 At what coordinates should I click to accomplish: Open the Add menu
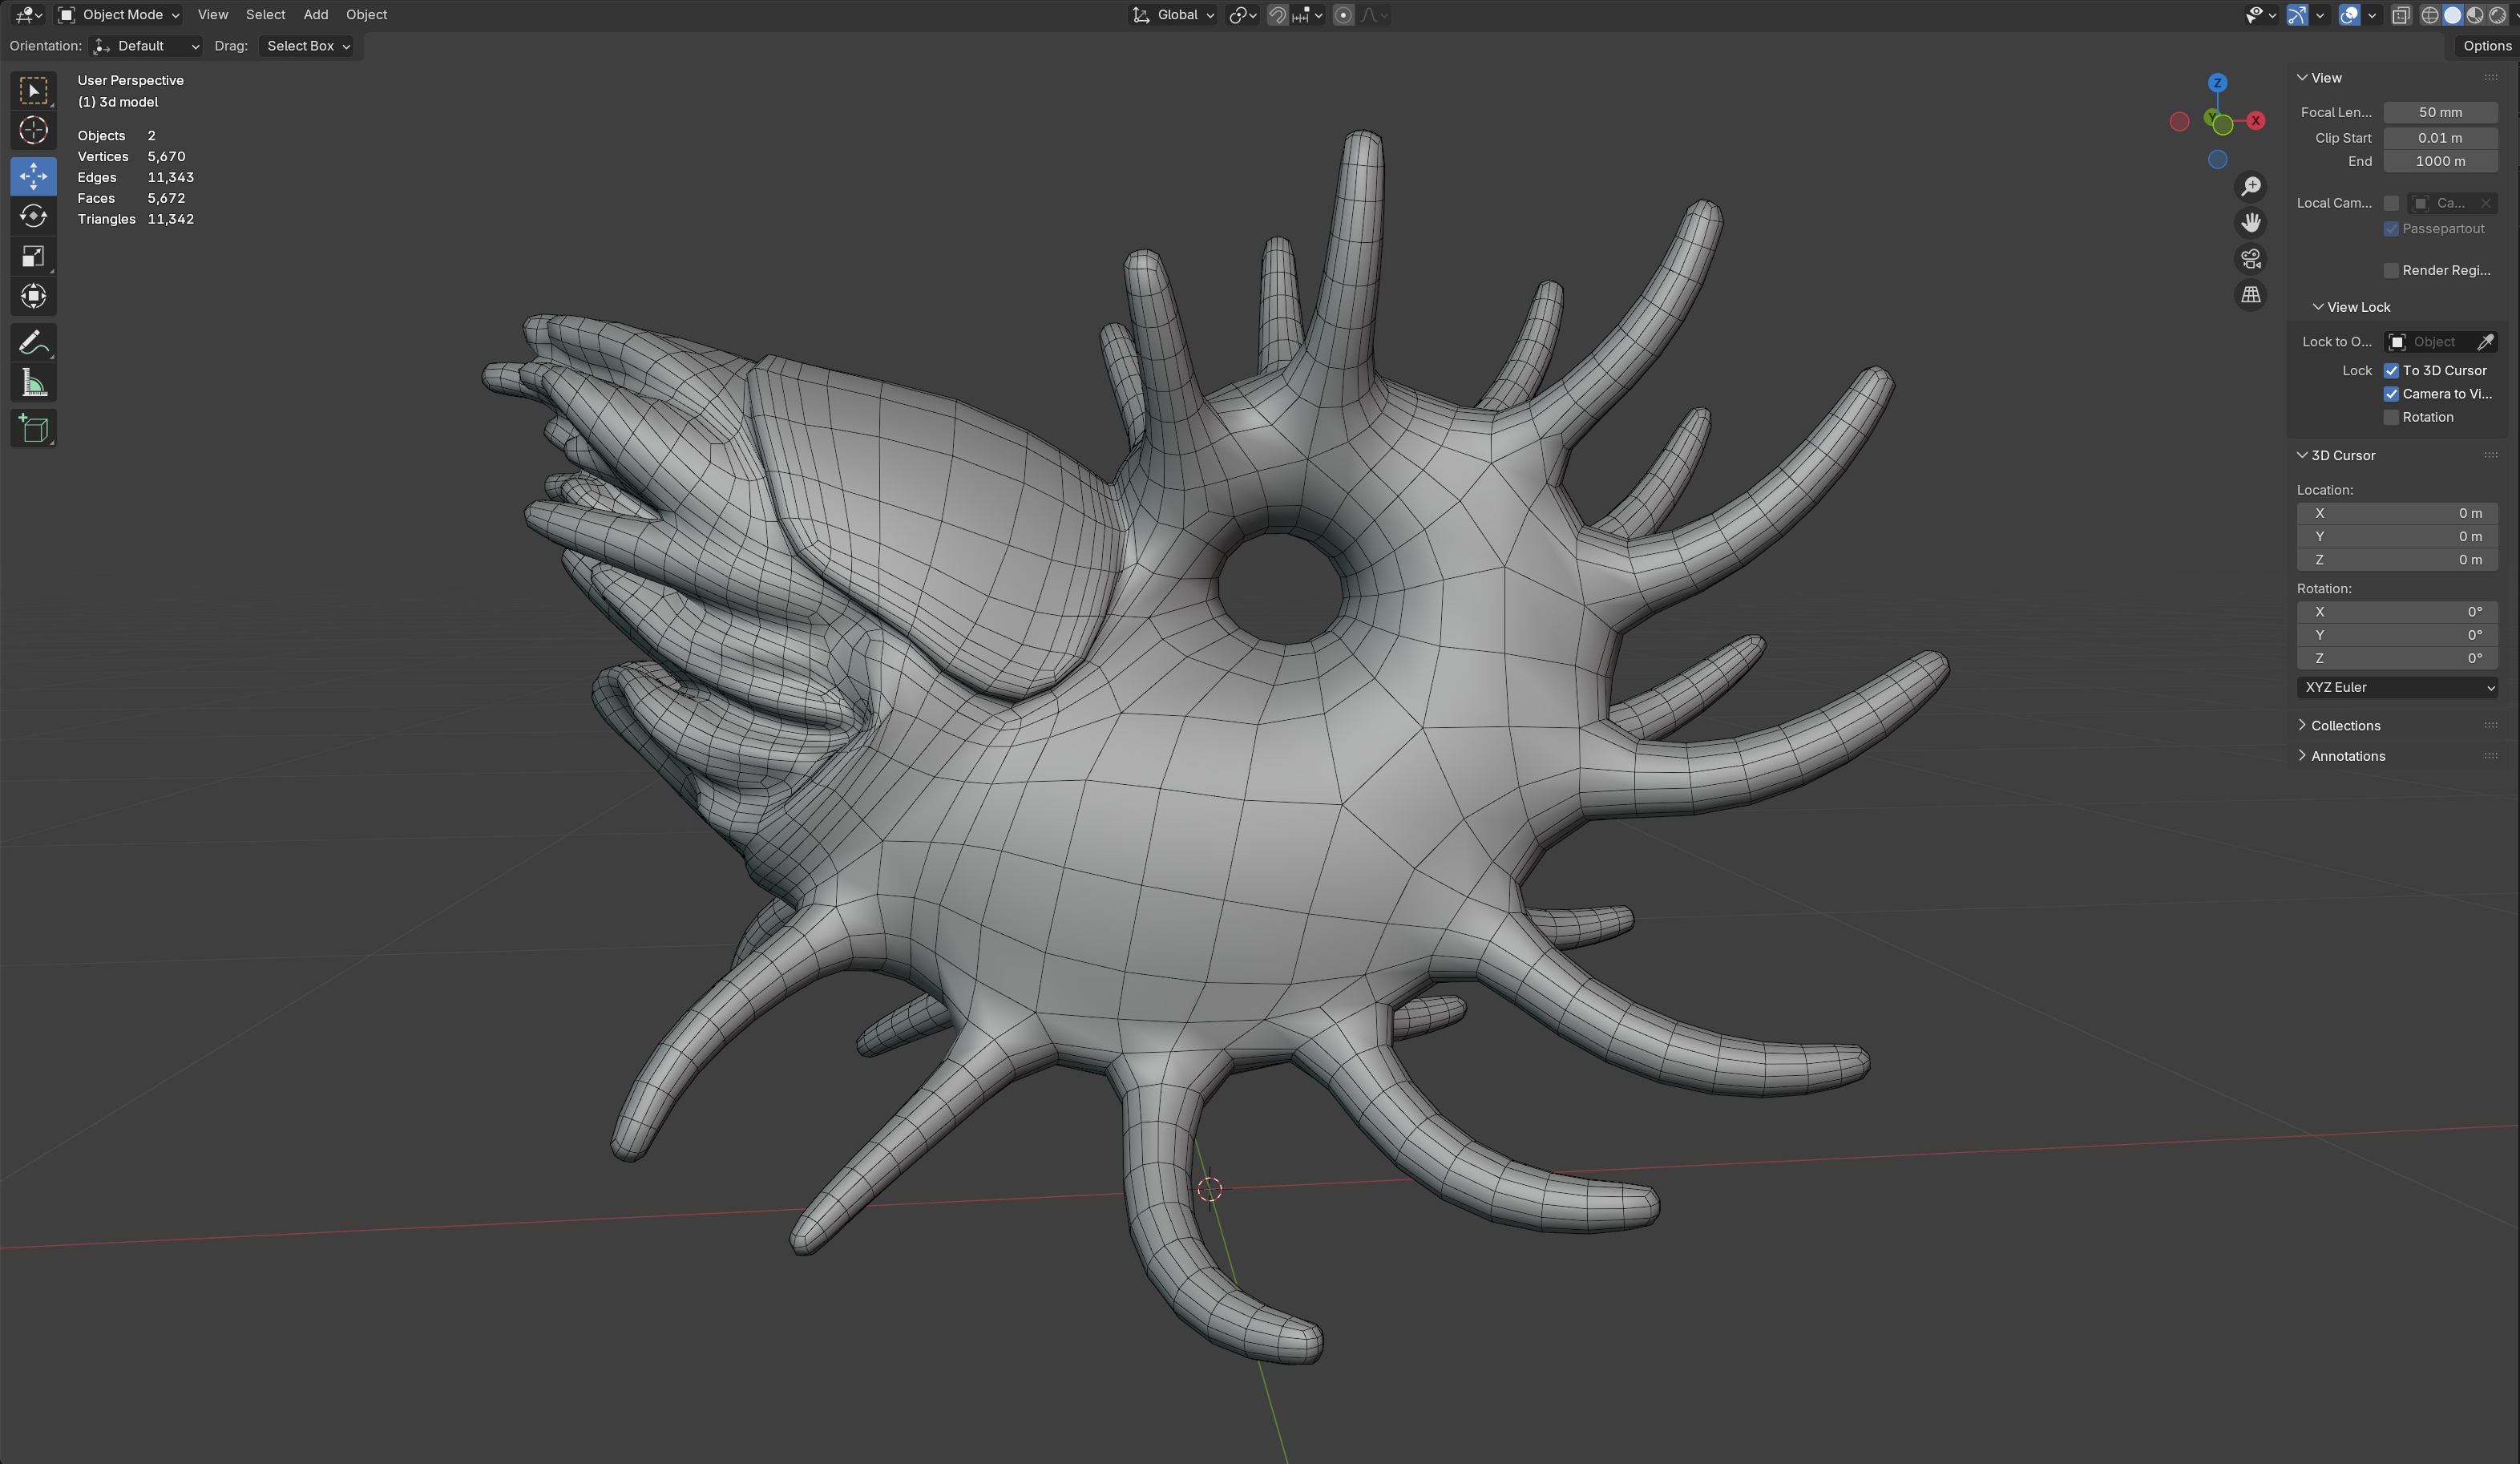coord(315,15)
